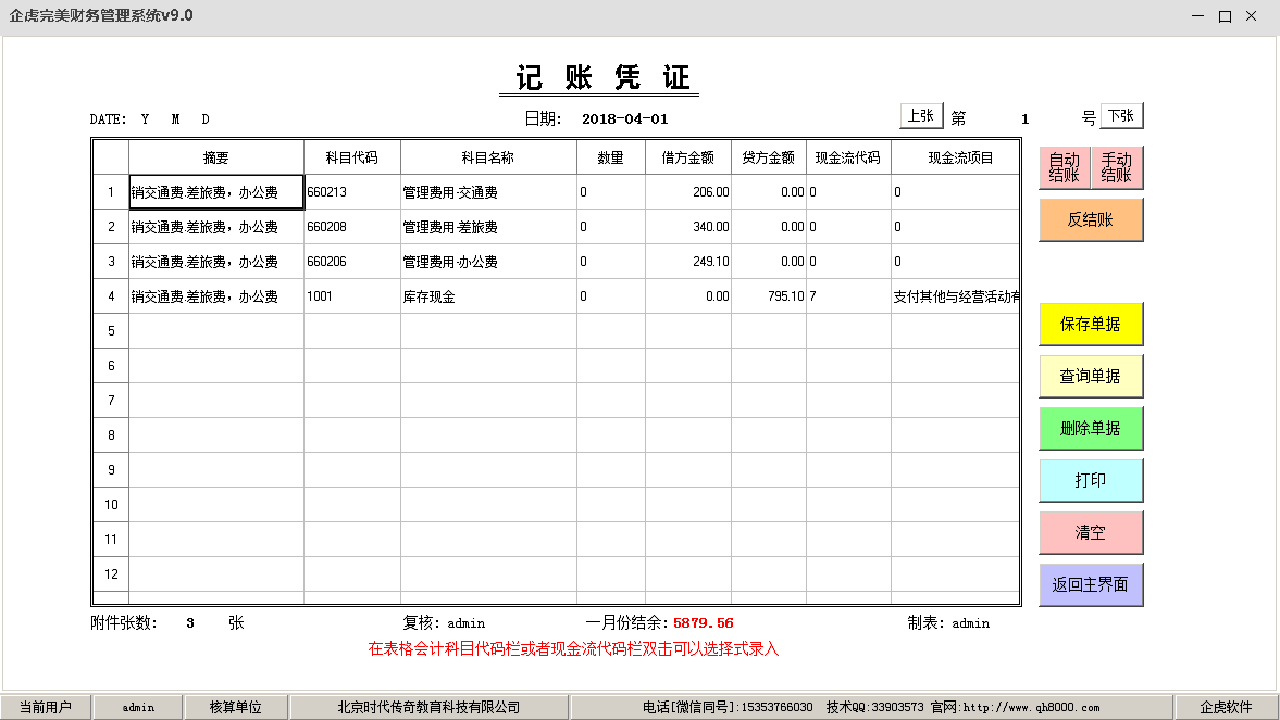
Task: Click the 保存单据 (Save Voucher) button
Action: click(1091, 324)
